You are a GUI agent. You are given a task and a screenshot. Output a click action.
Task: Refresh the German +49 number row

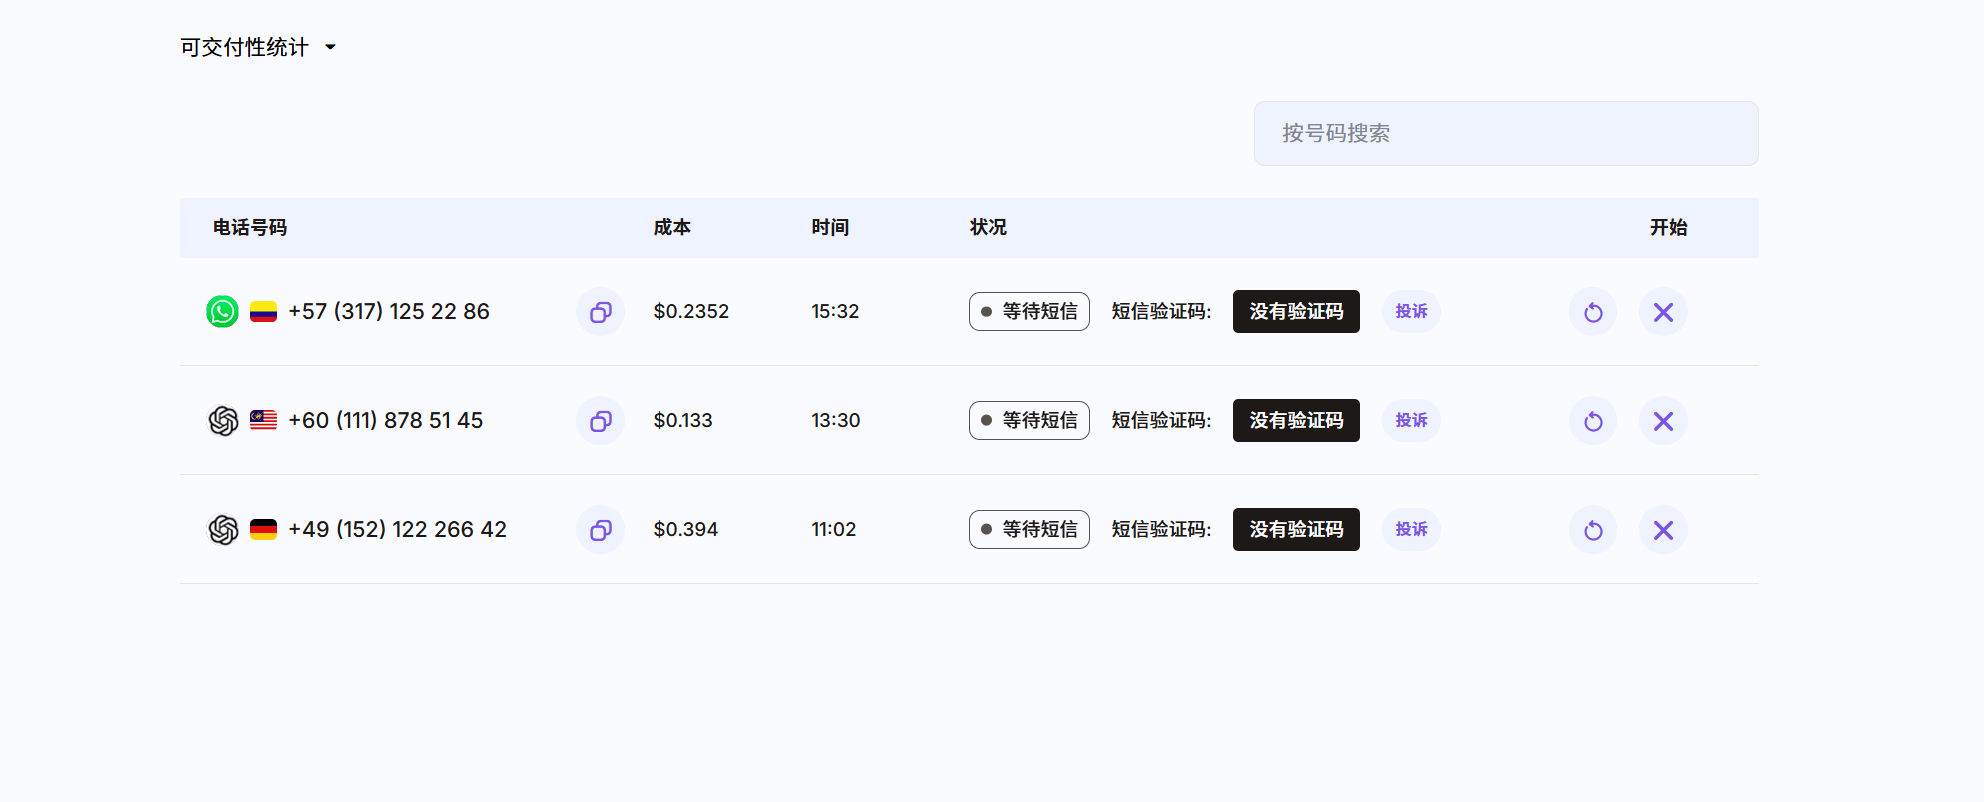pos(1593,530)
